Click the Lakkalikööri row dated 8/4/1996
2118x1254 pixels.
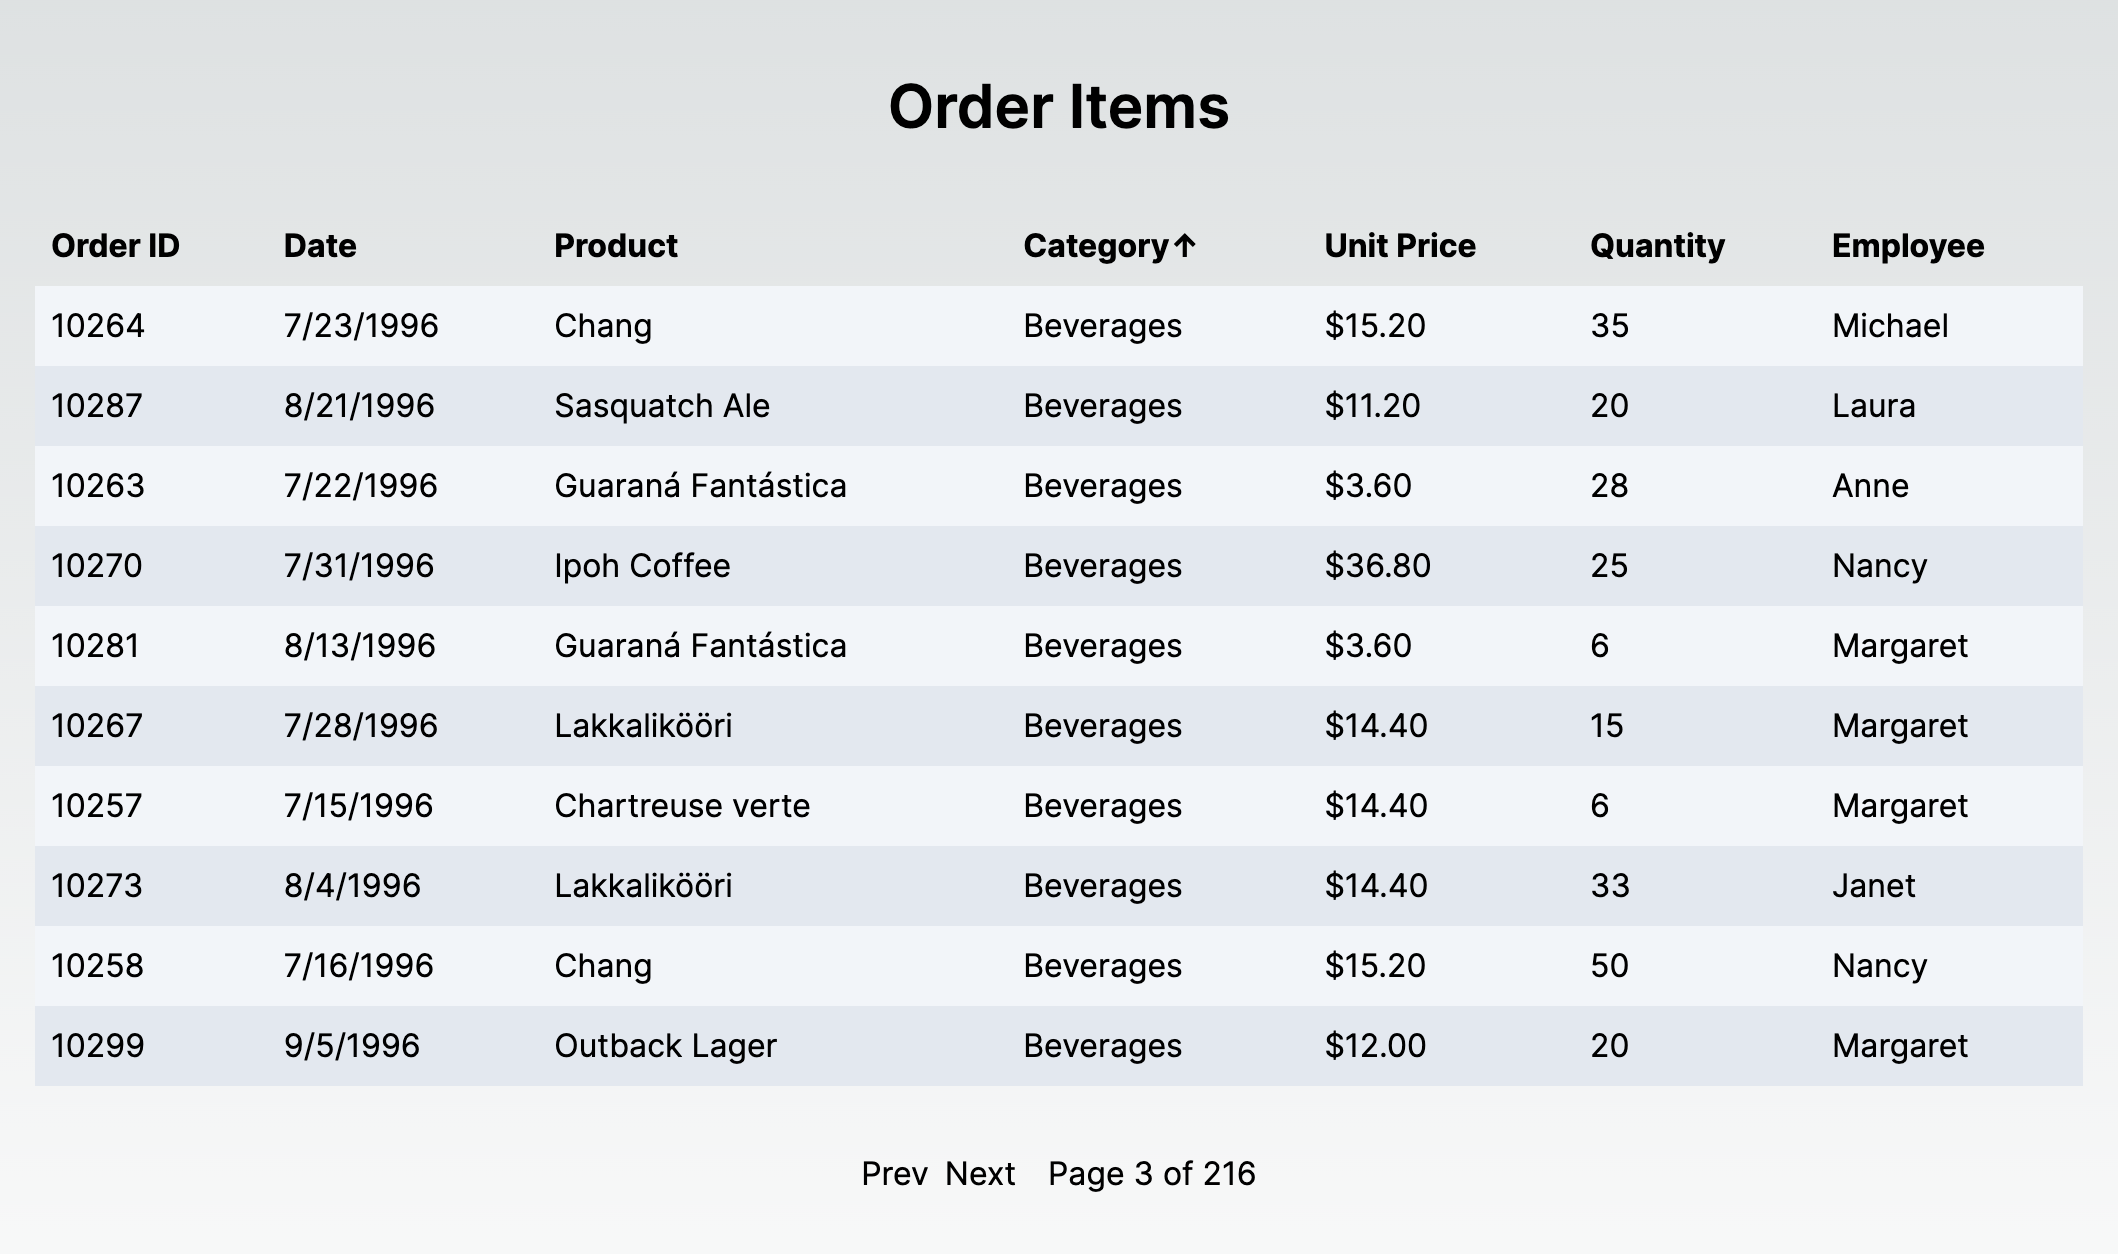tap(643, 885)
